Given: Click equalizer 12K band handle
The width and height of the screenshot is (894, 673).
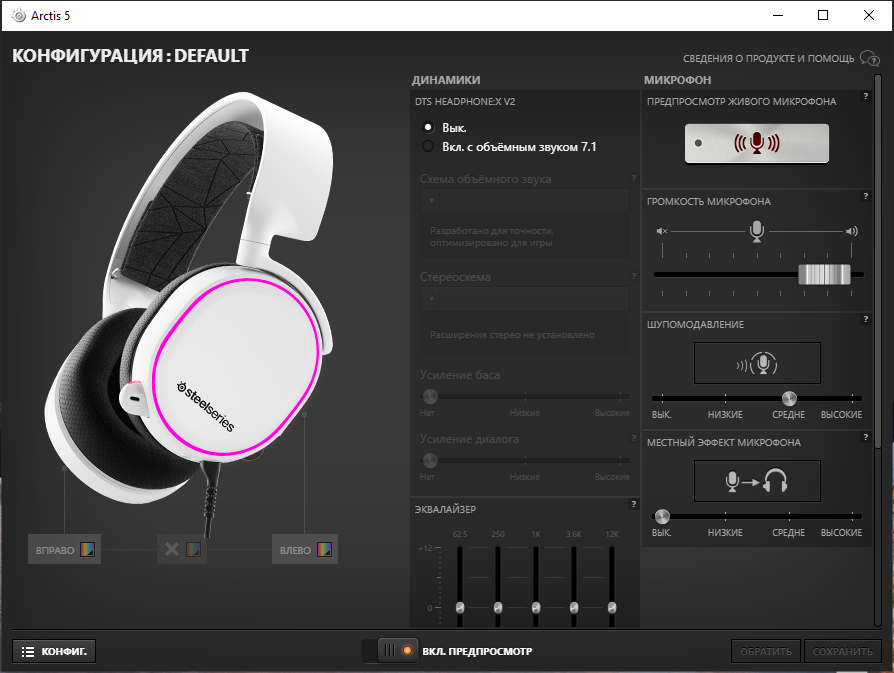Looking at the screenshot, I should point(612,607).
